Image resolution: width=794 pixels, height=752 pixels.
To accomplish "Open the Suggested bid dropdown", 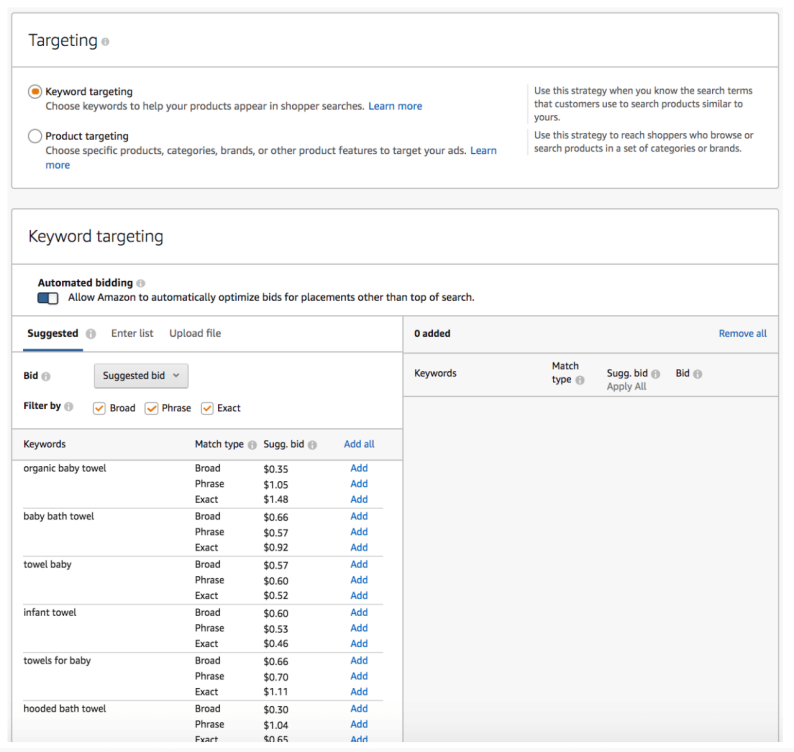I will (x=141, y=376).
